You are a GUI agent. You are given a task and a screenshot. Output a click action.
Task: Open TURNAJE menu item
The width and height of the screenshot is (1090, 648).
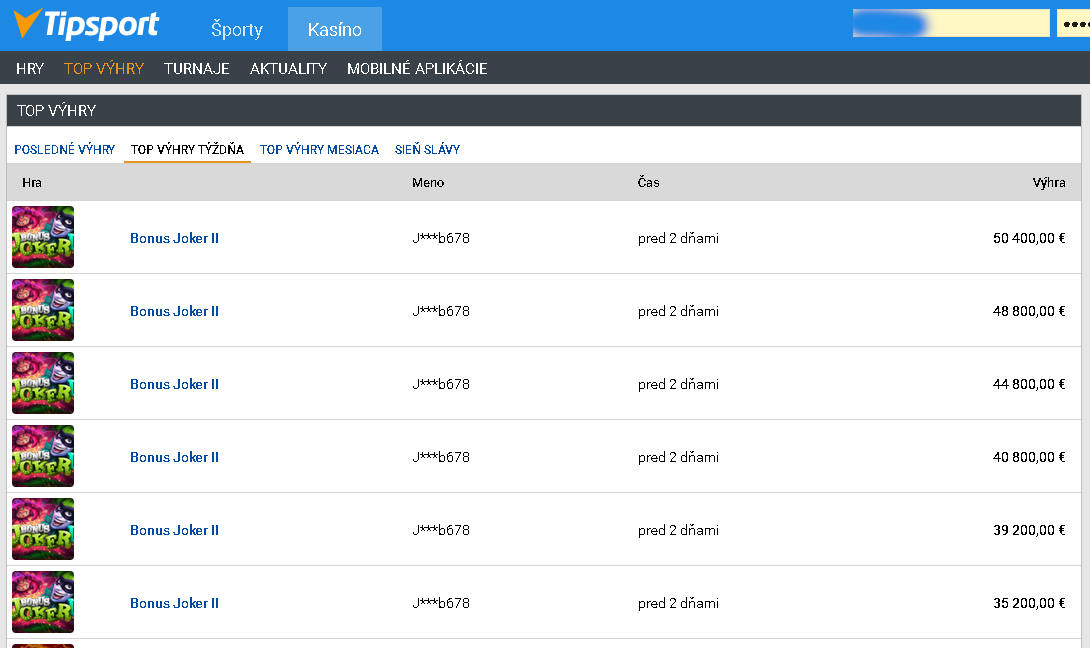pyautogui.click(x=197, y=68)
